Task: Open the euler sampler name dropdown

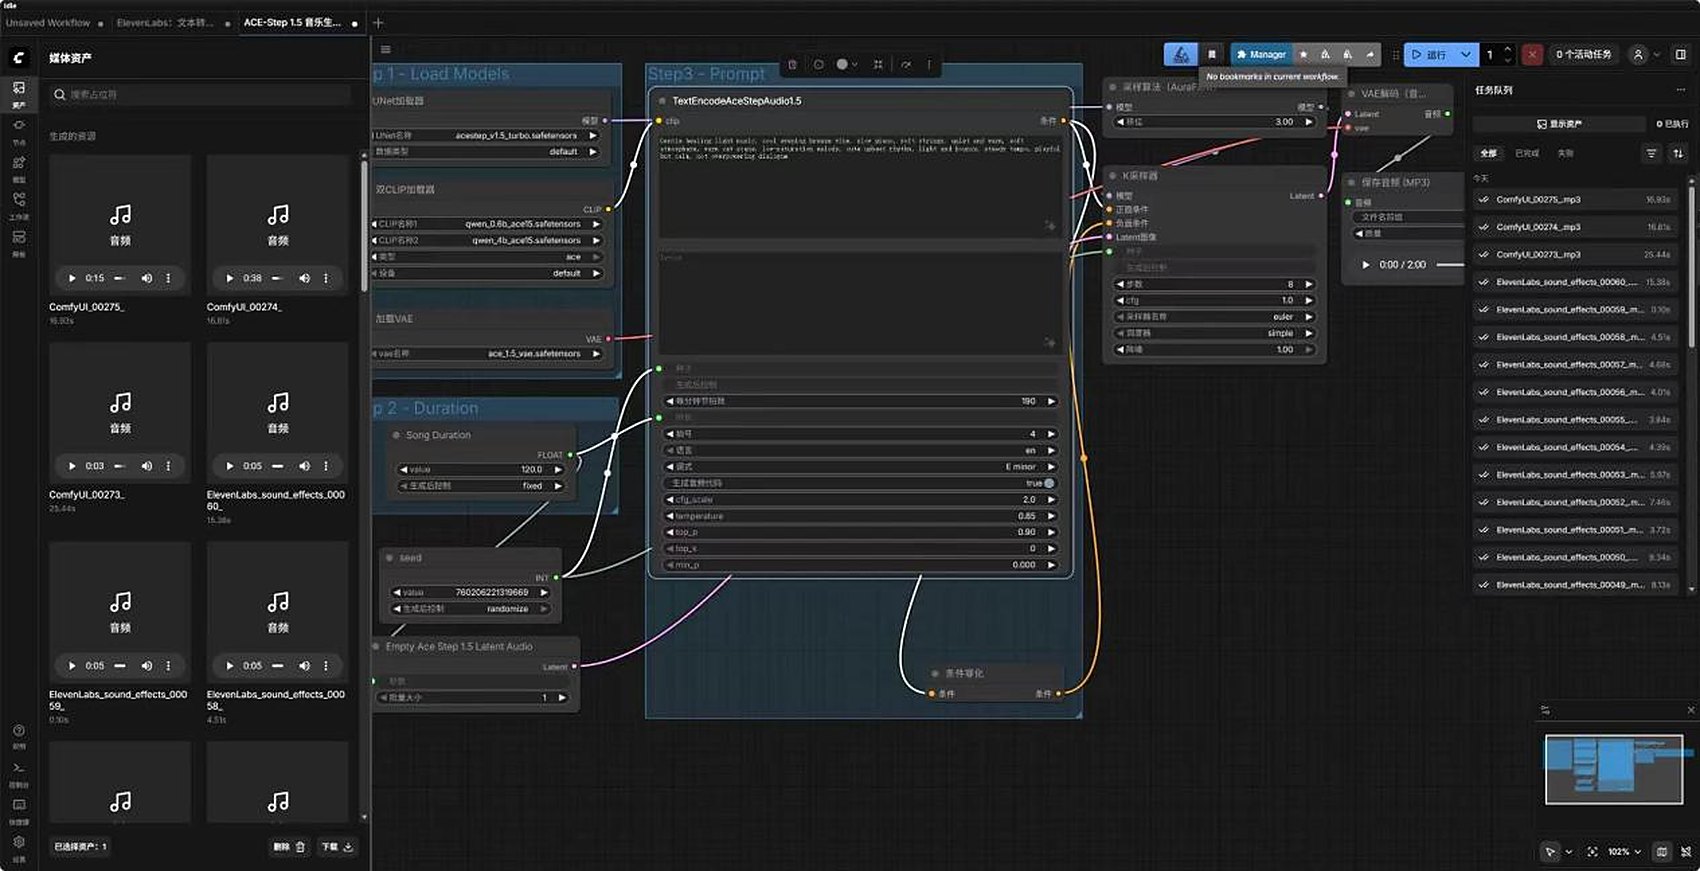Action: point(1214,317)
